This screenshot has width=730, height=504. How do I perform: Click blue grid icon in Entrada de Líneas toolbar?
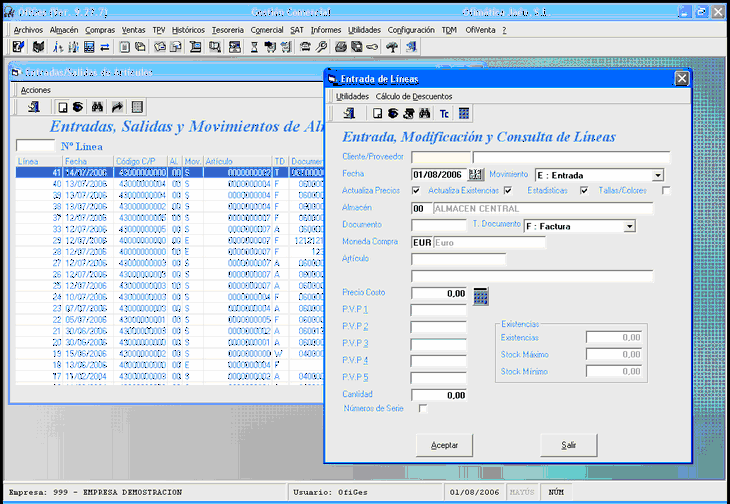pos(464,113)
